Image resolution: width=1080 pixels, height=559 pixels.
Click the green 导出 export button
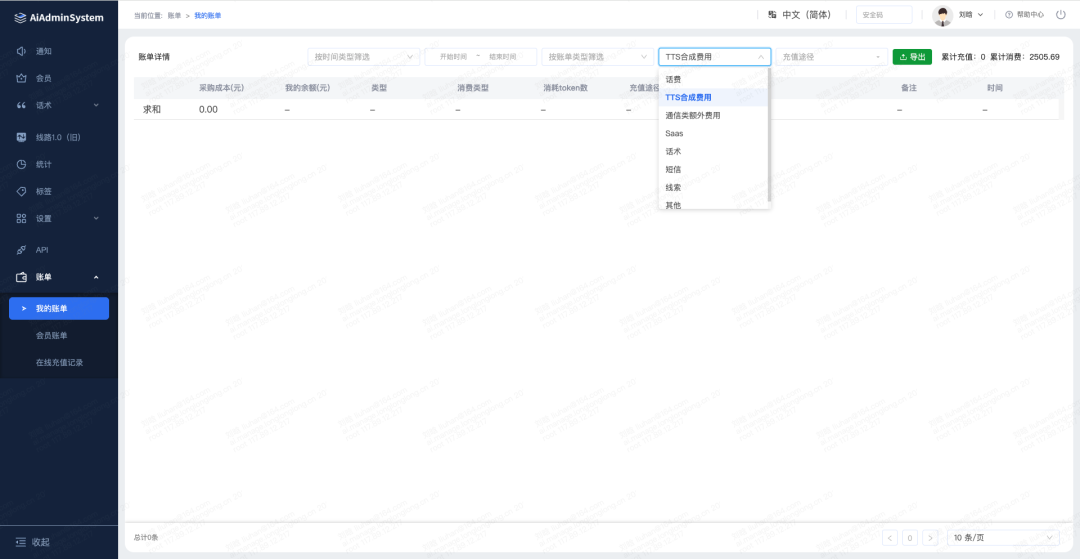[x=912, y=57]
